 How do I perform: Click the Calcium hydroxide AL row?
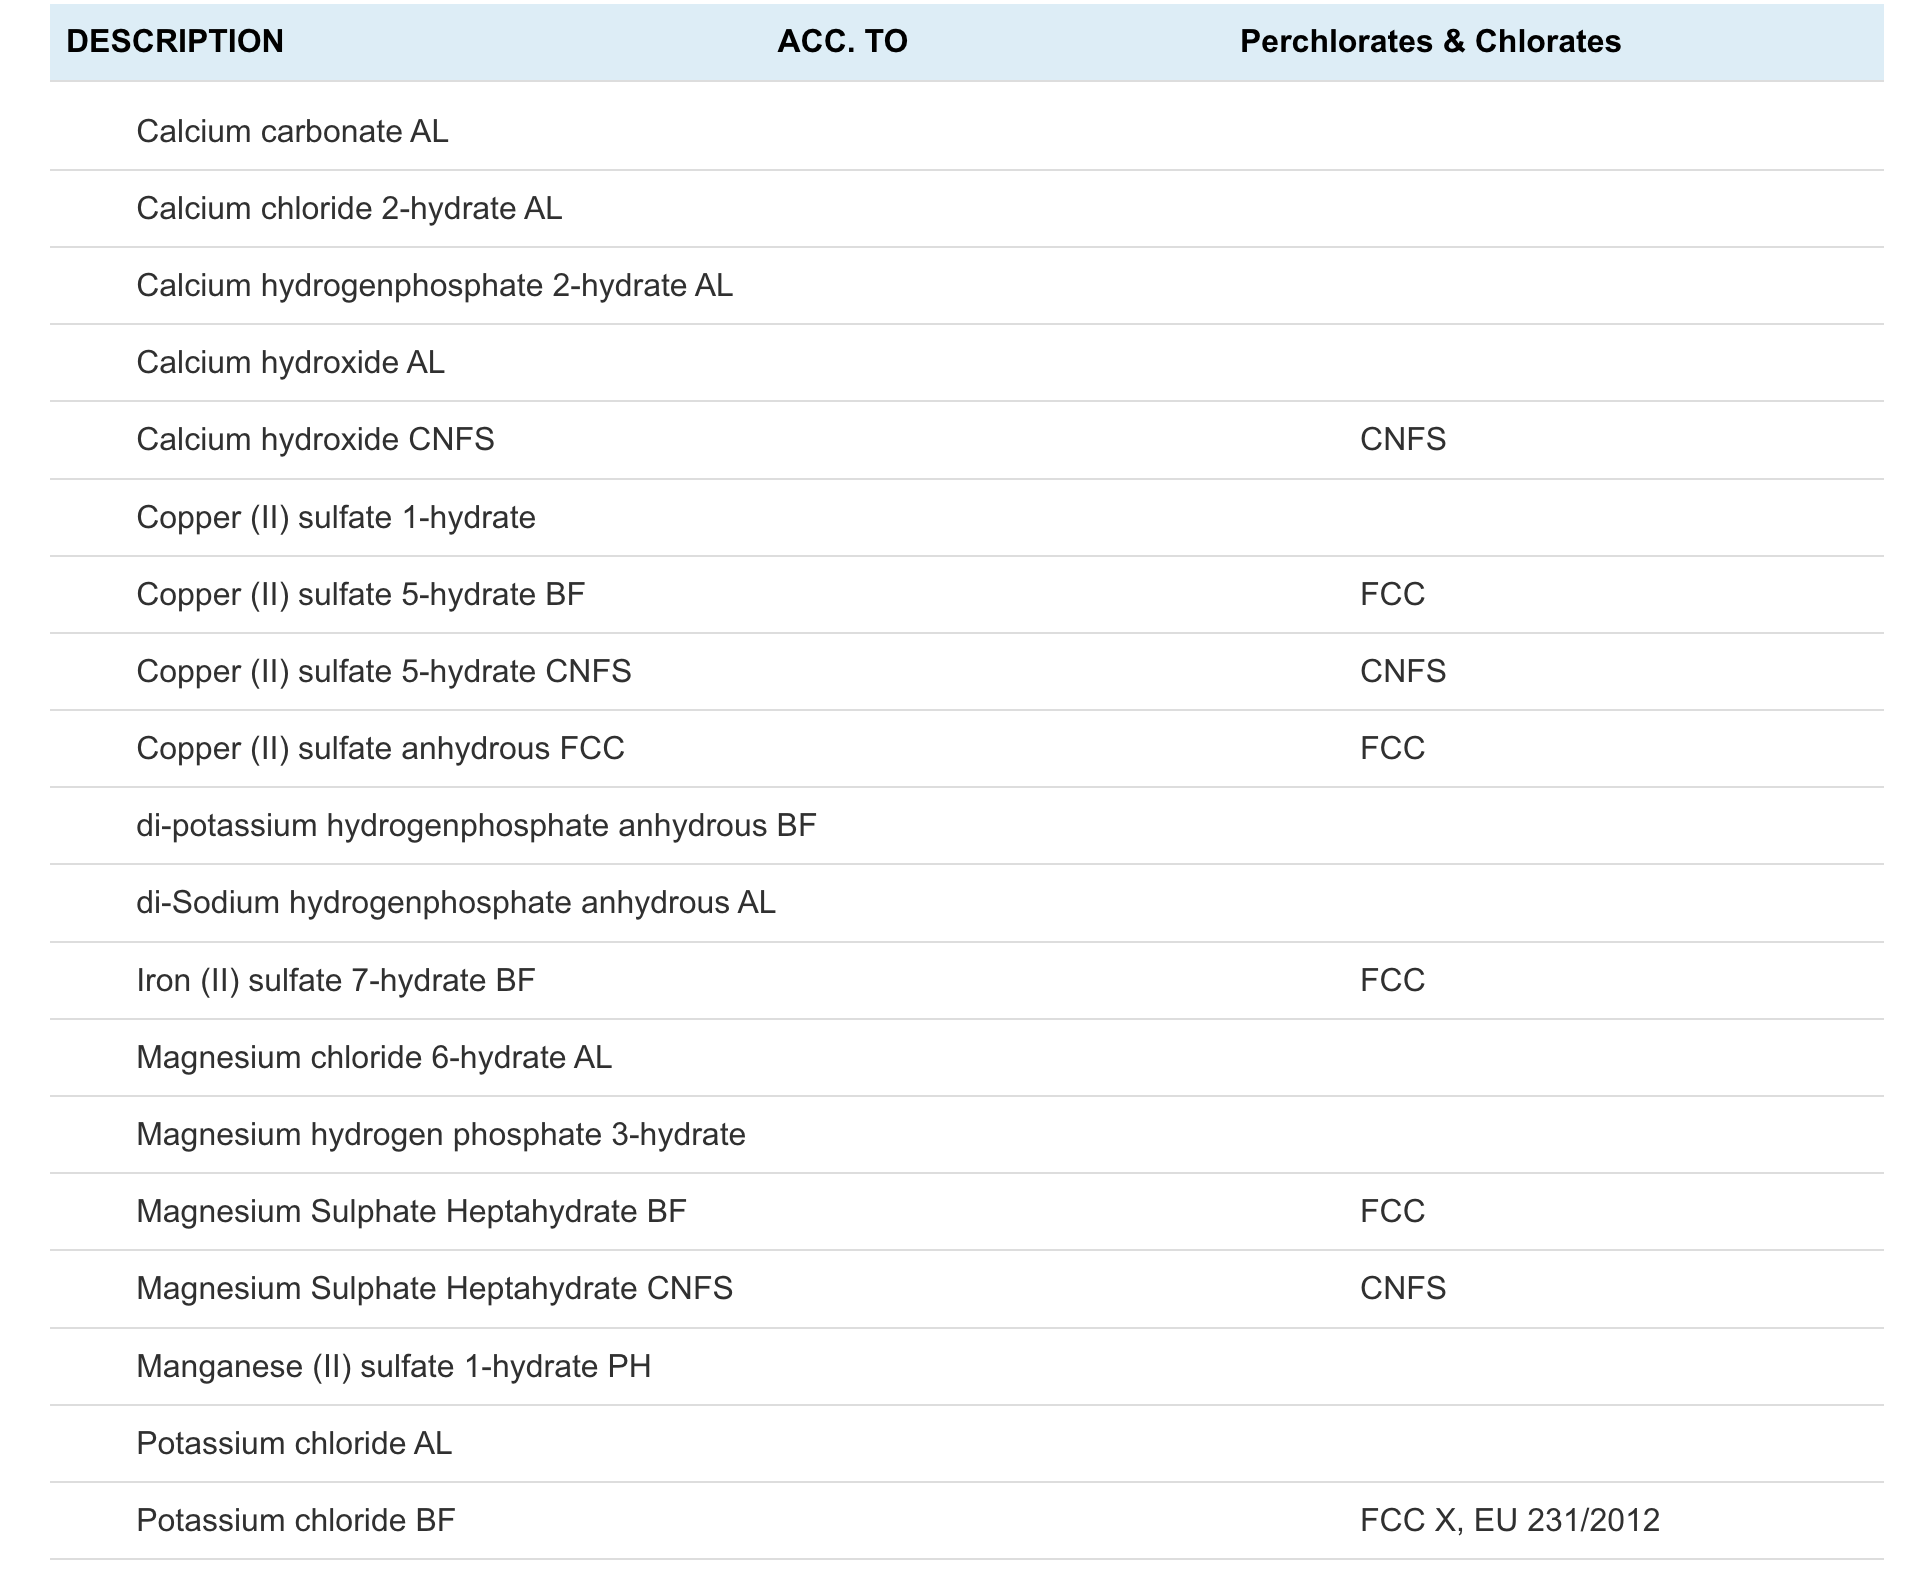tap(290, 362)
